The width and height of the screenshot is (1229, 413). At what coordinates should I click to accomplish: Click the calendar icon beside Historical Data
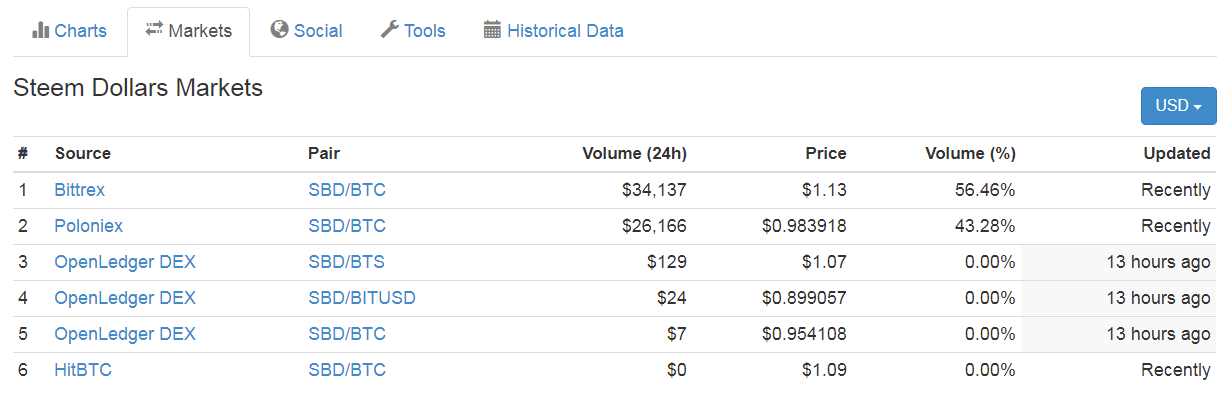tap(492, 30)
